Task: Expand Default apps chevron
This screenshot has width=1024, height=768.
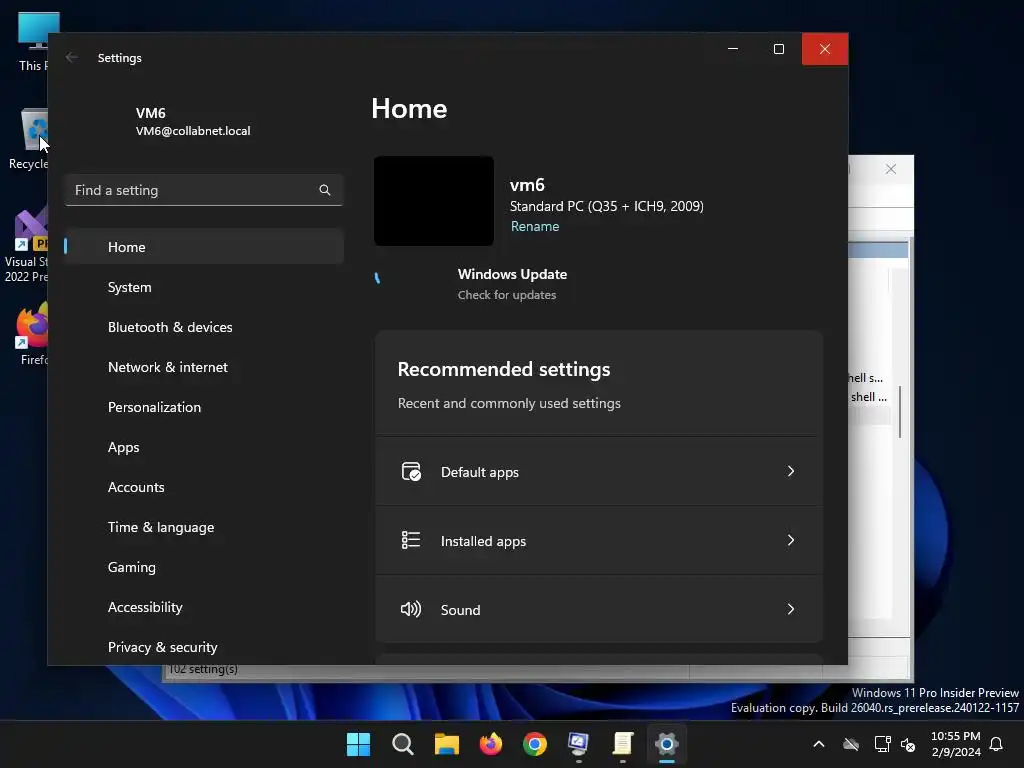Action: coord(790,471)
